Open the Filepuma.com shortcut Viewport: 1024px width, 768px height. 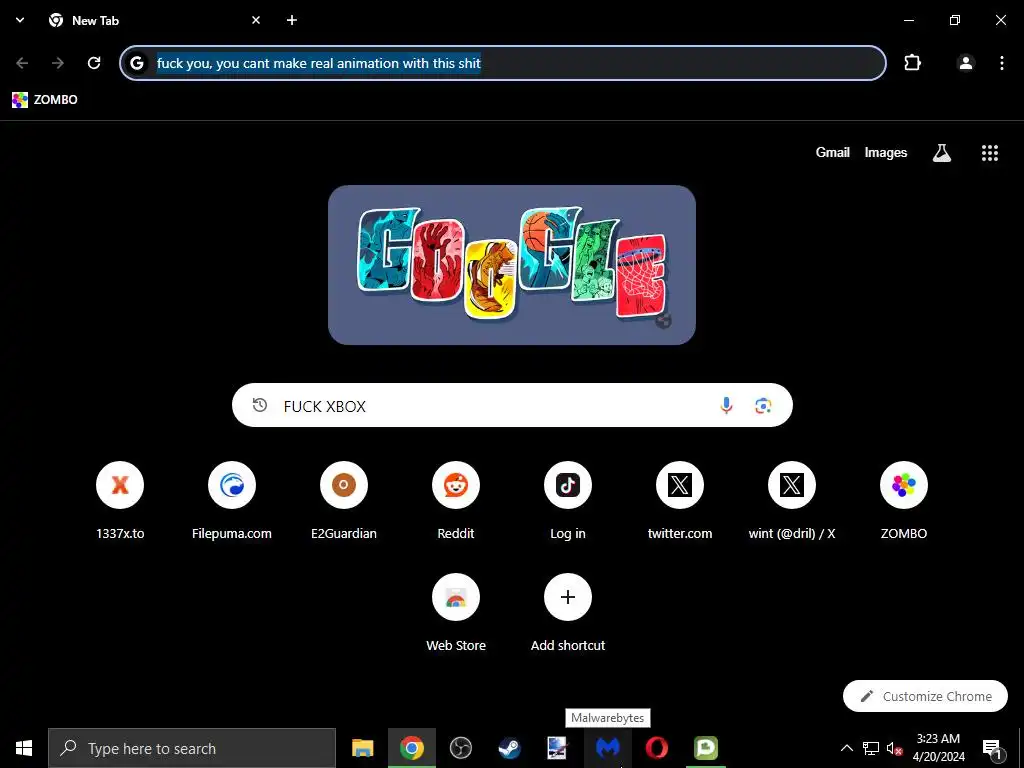click(x=232, y=501)
